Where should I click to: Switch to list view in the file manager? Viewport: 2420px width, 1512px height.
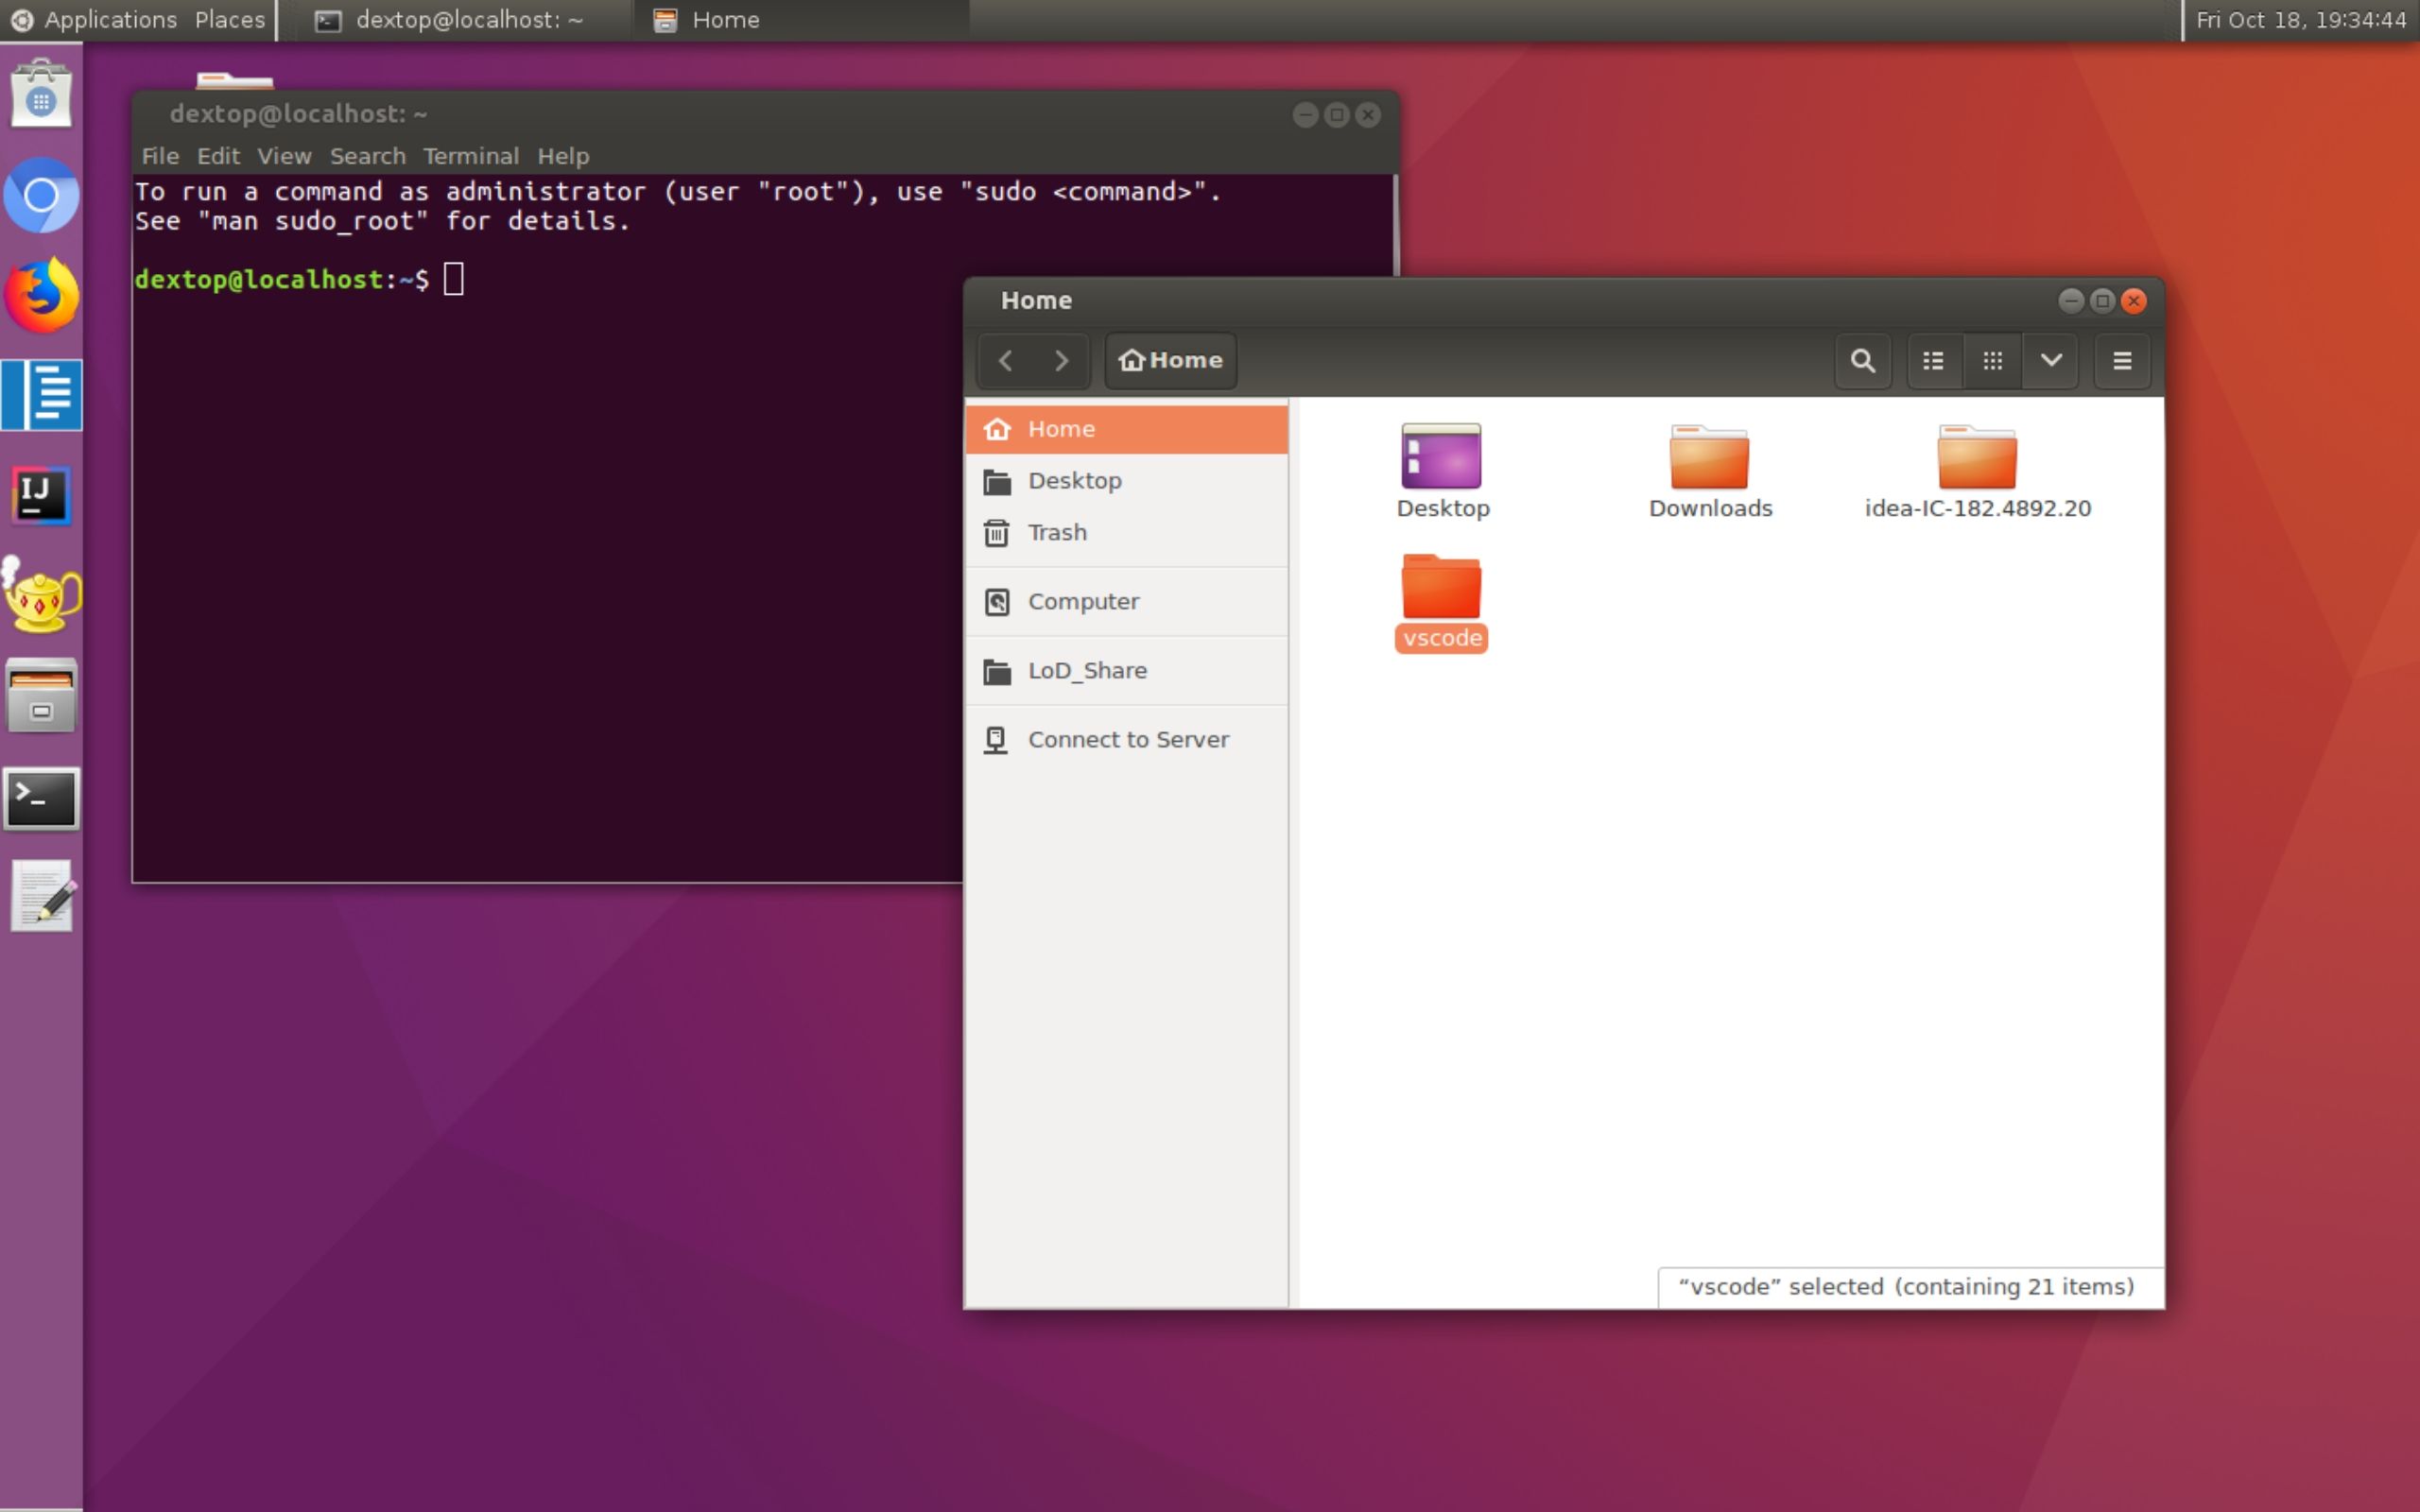tap(1932, 361)
